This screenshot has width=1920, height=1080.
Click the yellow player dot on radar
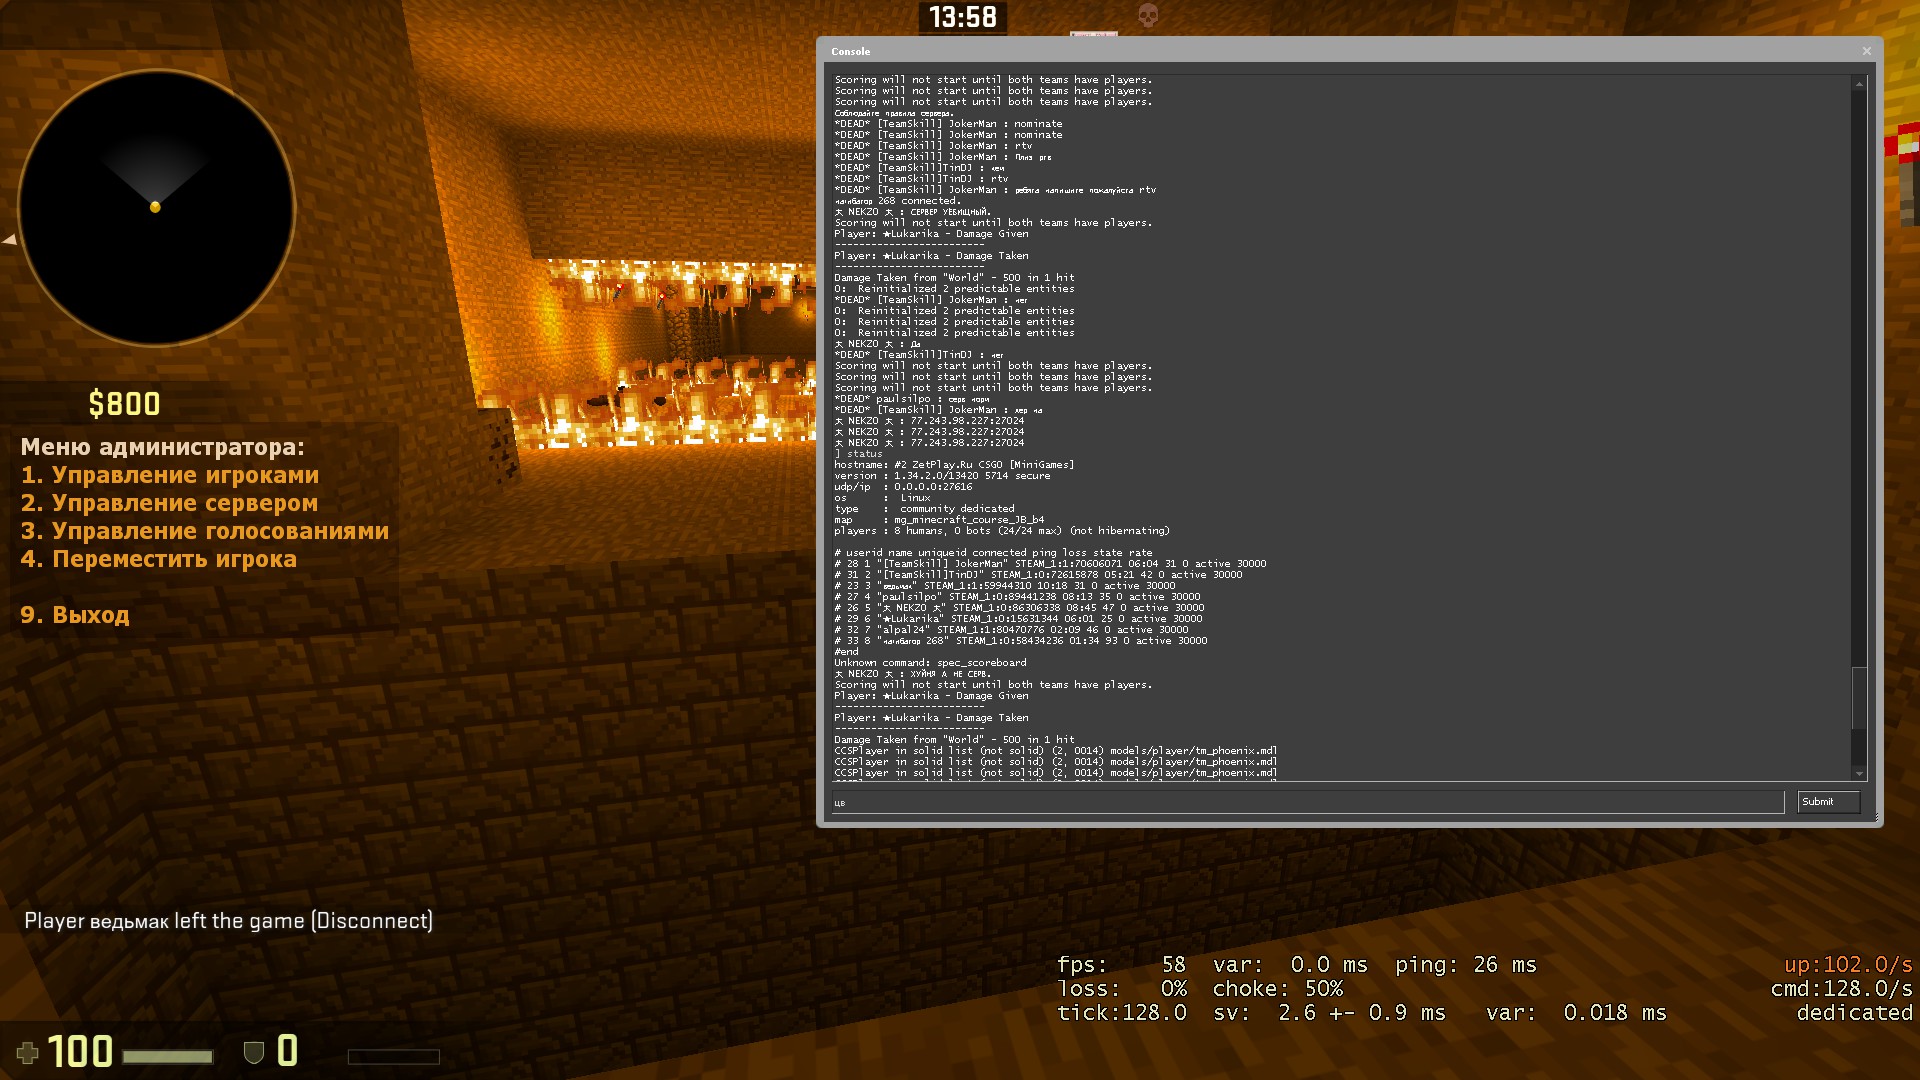pyautogui.click(x=155, y=207)
